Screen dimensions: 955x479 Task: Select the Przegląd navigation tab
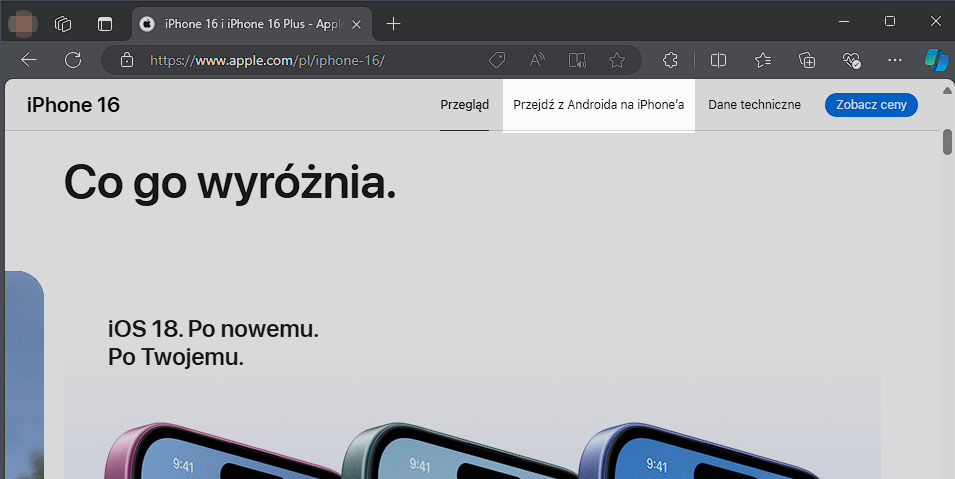coord(465,105)
